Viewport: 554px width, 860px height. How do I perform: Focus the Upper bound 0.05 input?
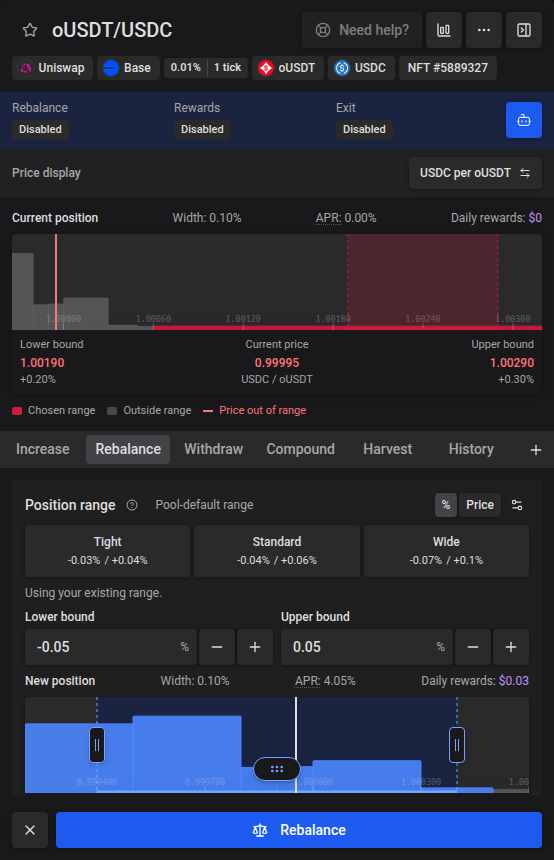pyautogui.click(x=367, y=647)
